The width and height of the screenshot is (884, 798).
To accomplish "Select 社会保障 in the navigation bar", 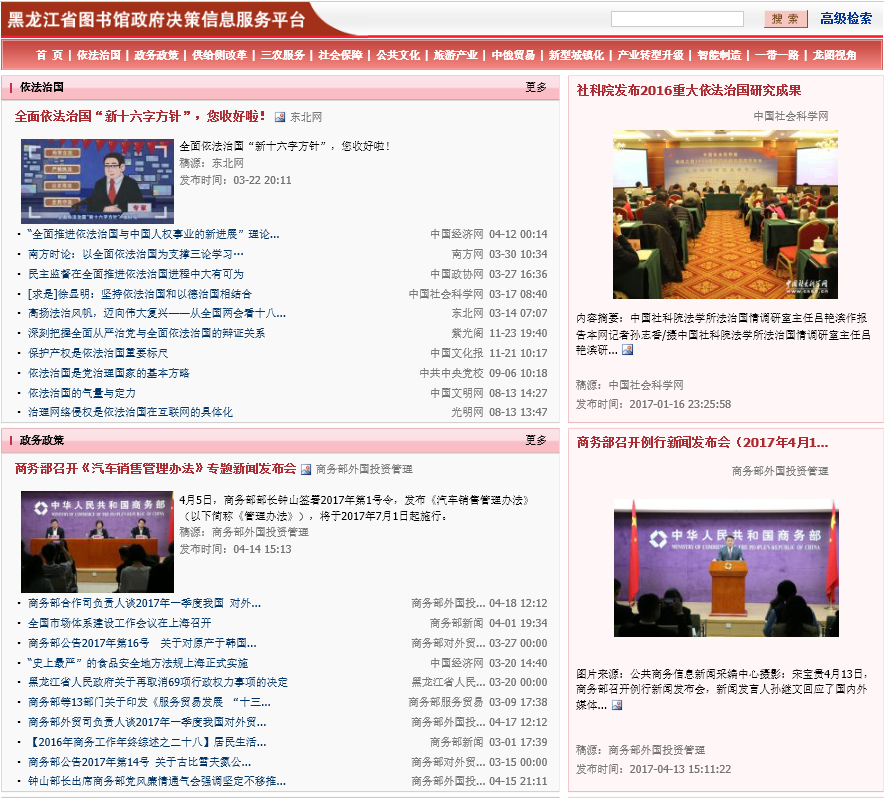I will [341, 55].
